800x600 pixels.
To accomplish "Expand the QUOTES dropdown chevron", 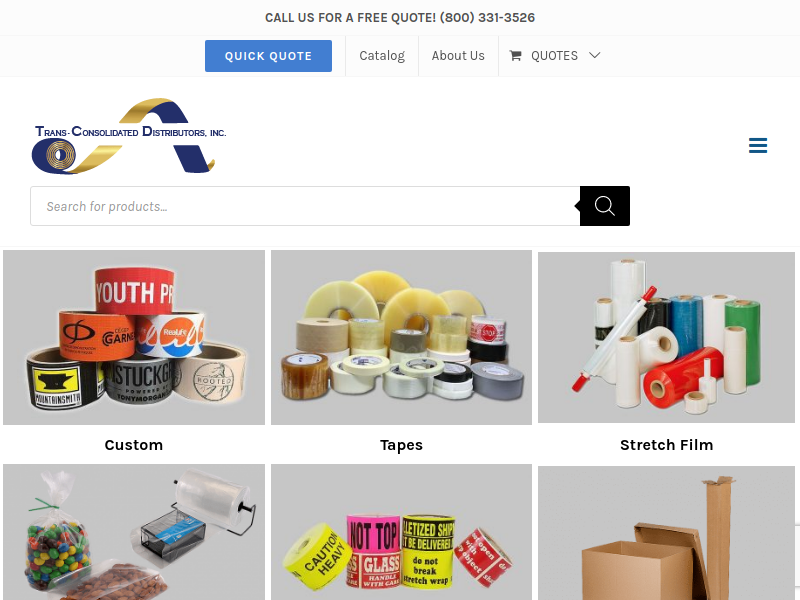I will point(594,55).
